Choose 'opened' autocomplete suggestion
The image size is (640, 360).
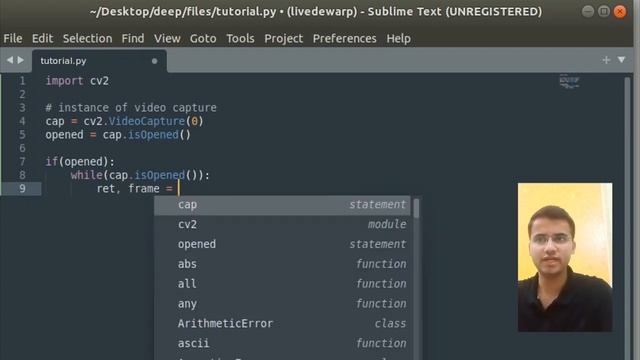tap(282, 244)
